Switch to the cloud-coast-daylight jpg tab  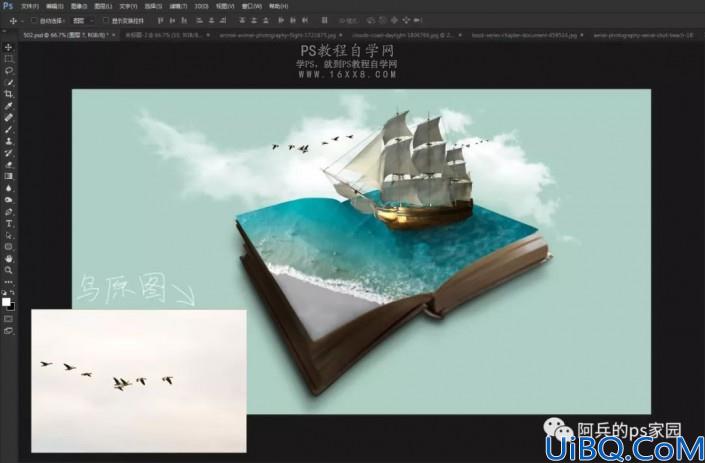pos(402,35)
